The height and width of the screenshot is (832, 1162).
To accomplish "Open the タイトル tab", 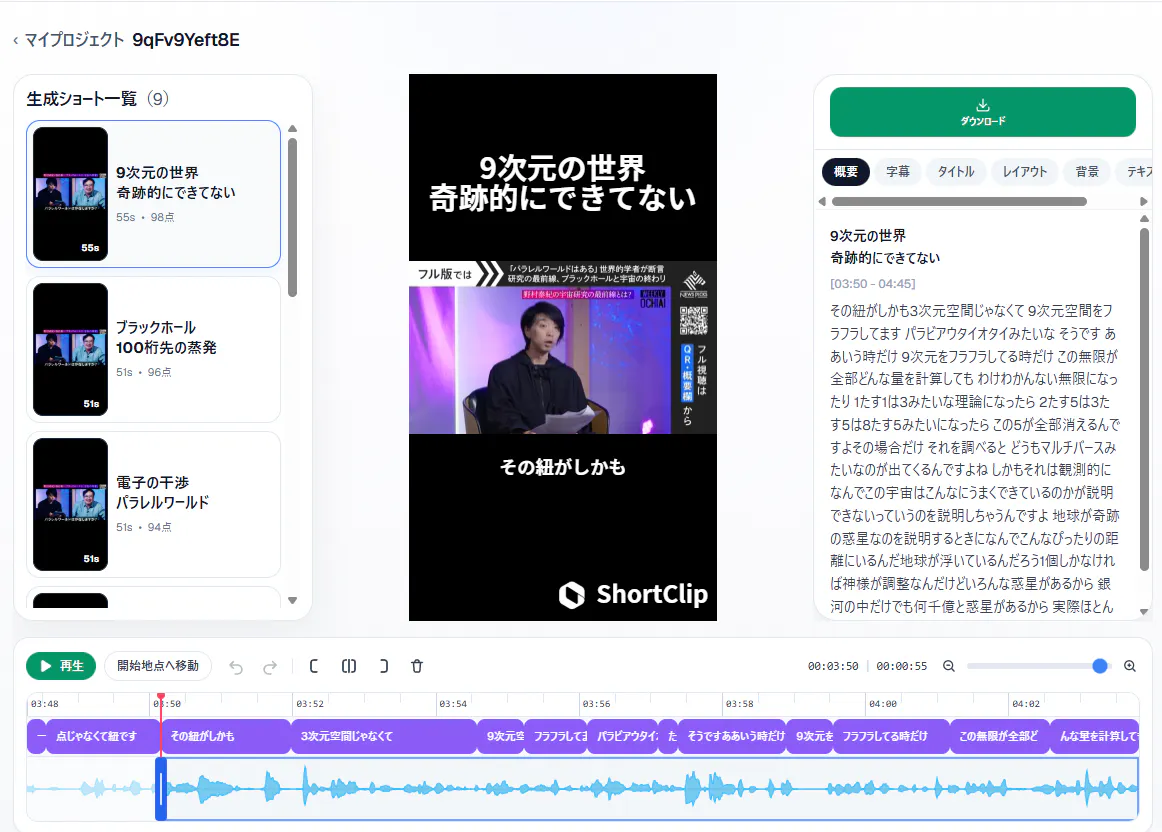I will coord(956,171).
